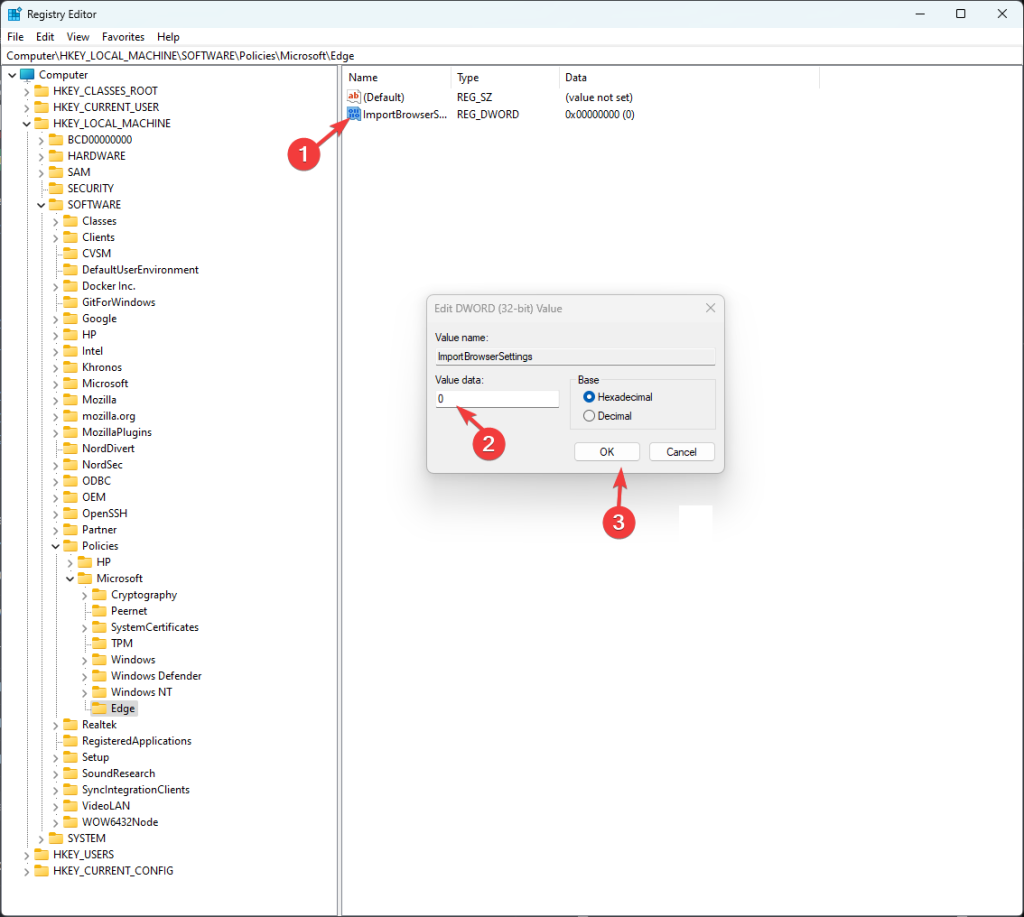
Task: Confirm the DWORD edit with OK
Action: [607, 452]
